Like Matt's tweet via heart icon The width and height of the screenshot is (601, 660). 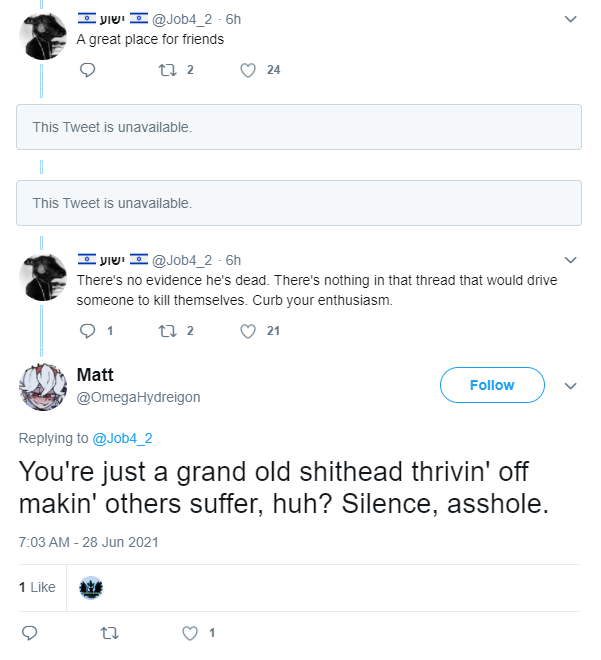[190, 633]
